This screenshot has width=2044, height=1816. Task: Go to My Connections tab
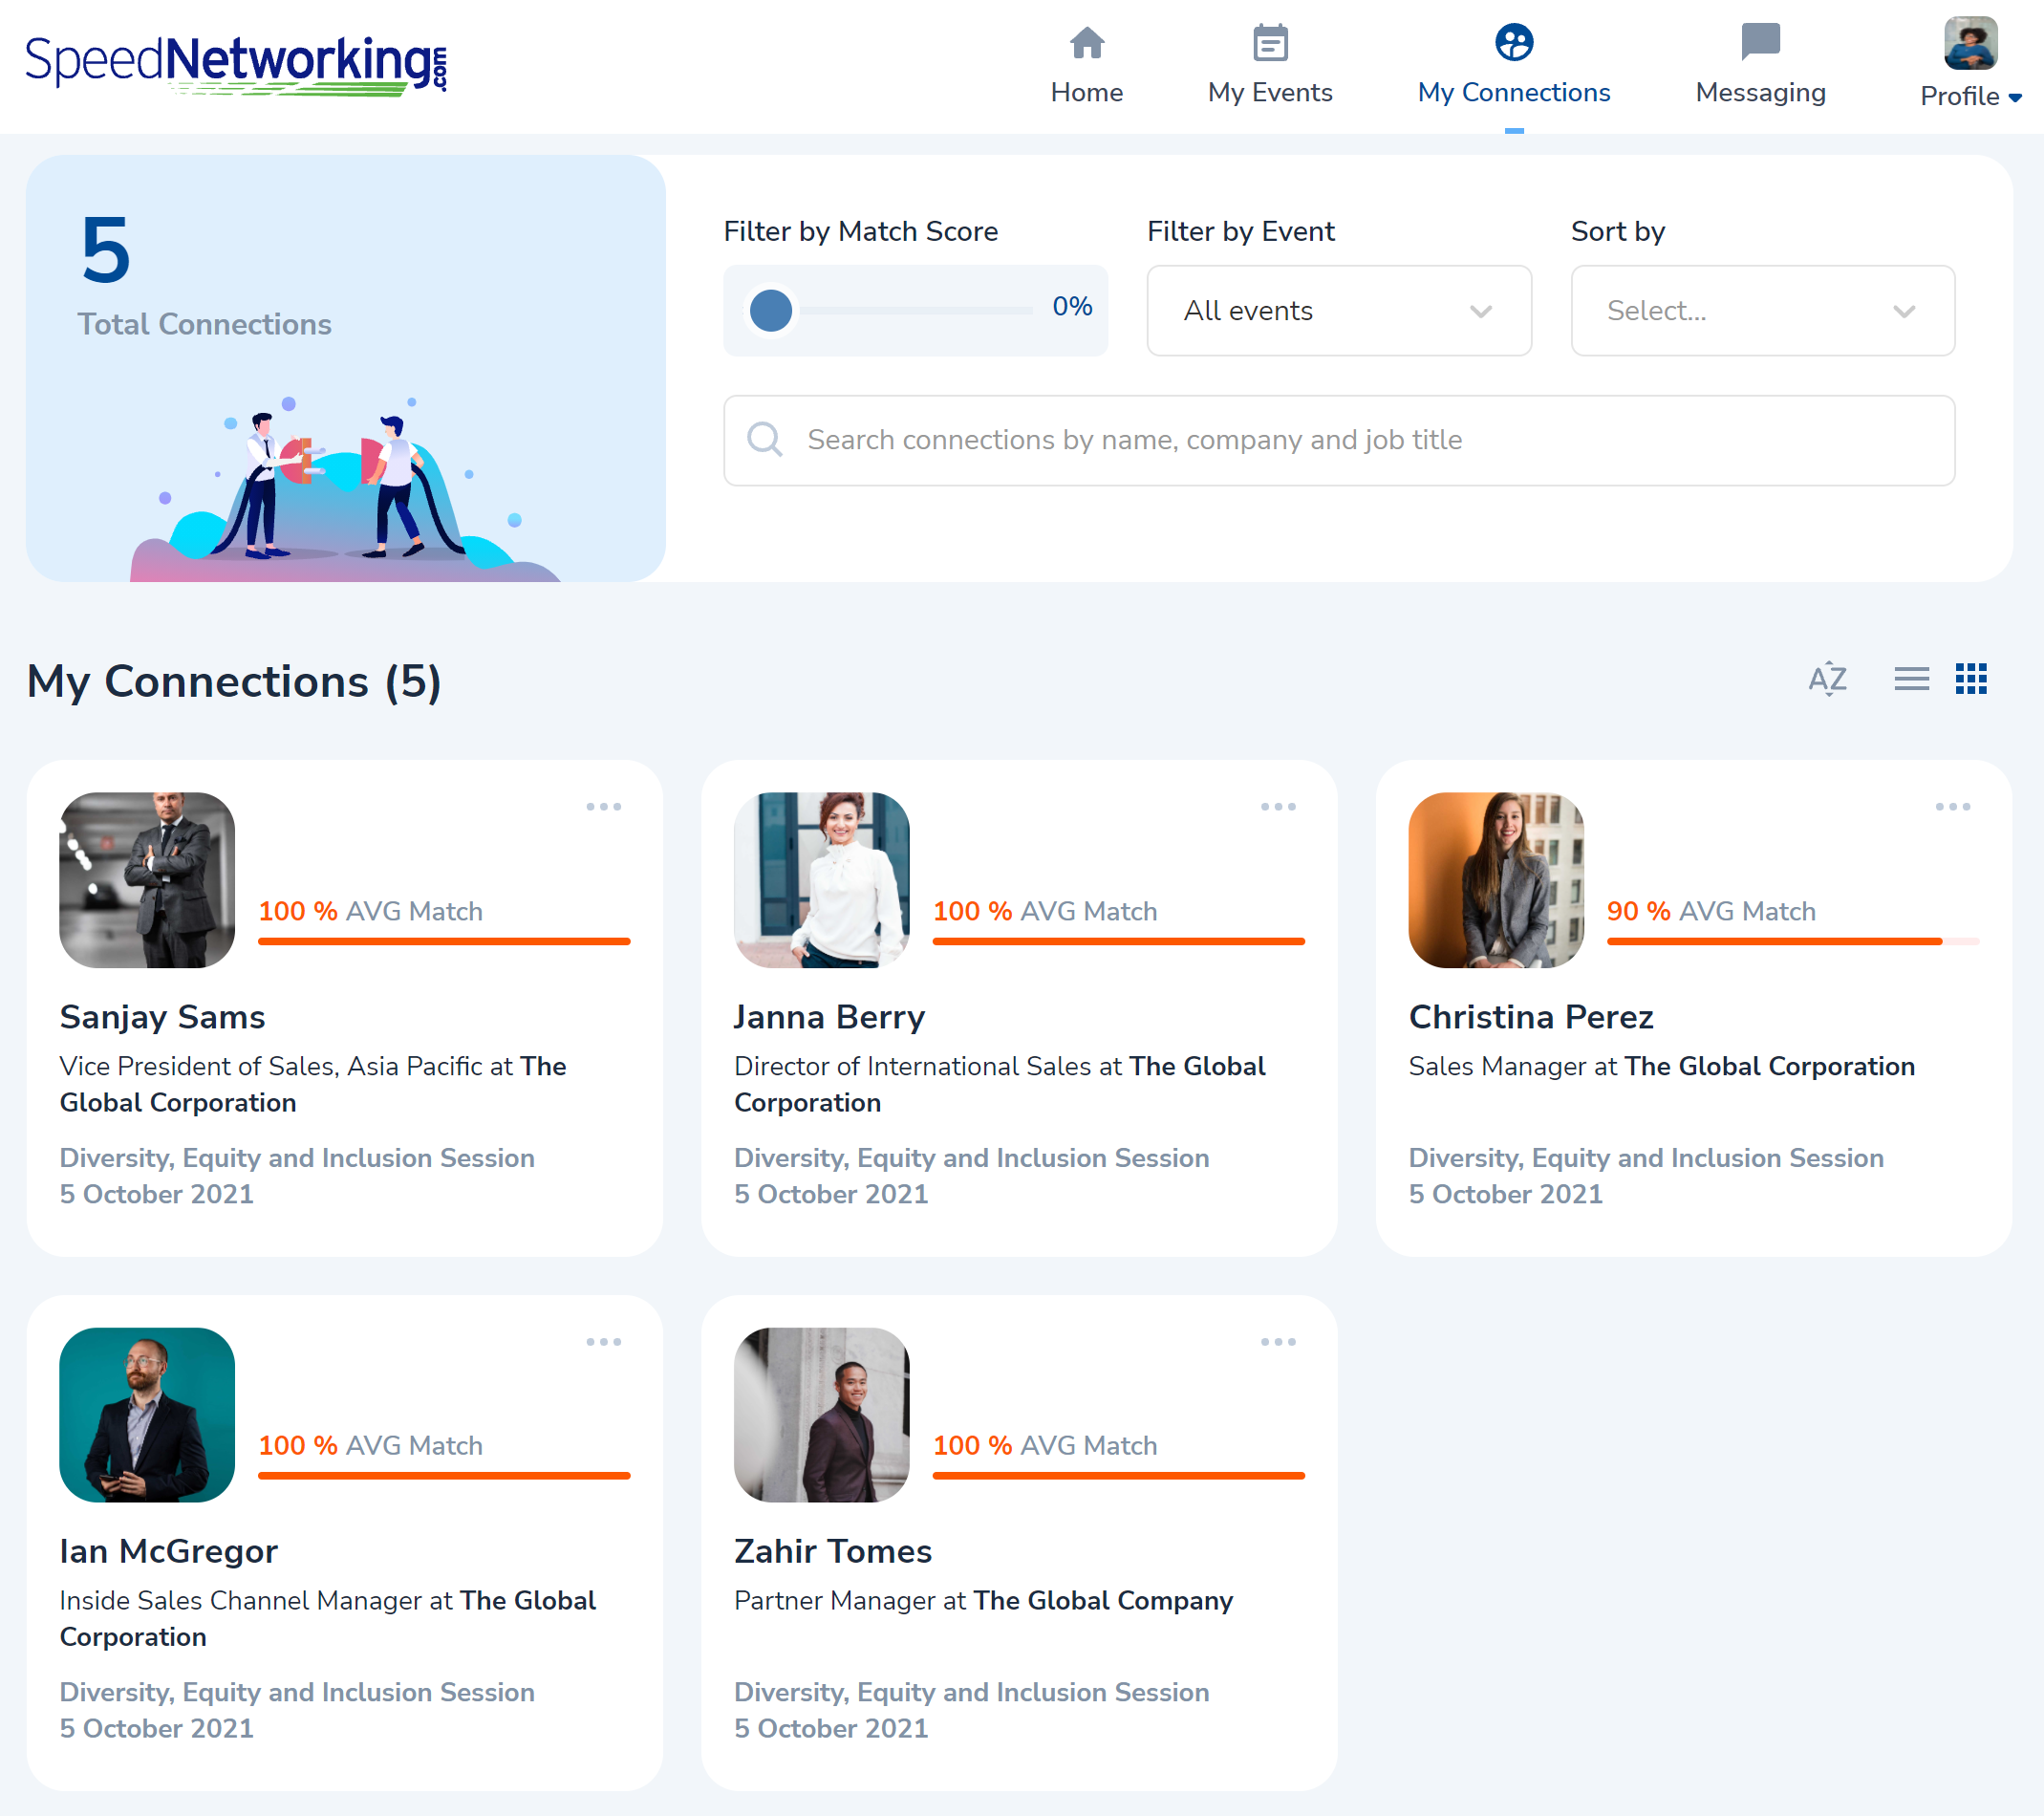click(1513, 92)
